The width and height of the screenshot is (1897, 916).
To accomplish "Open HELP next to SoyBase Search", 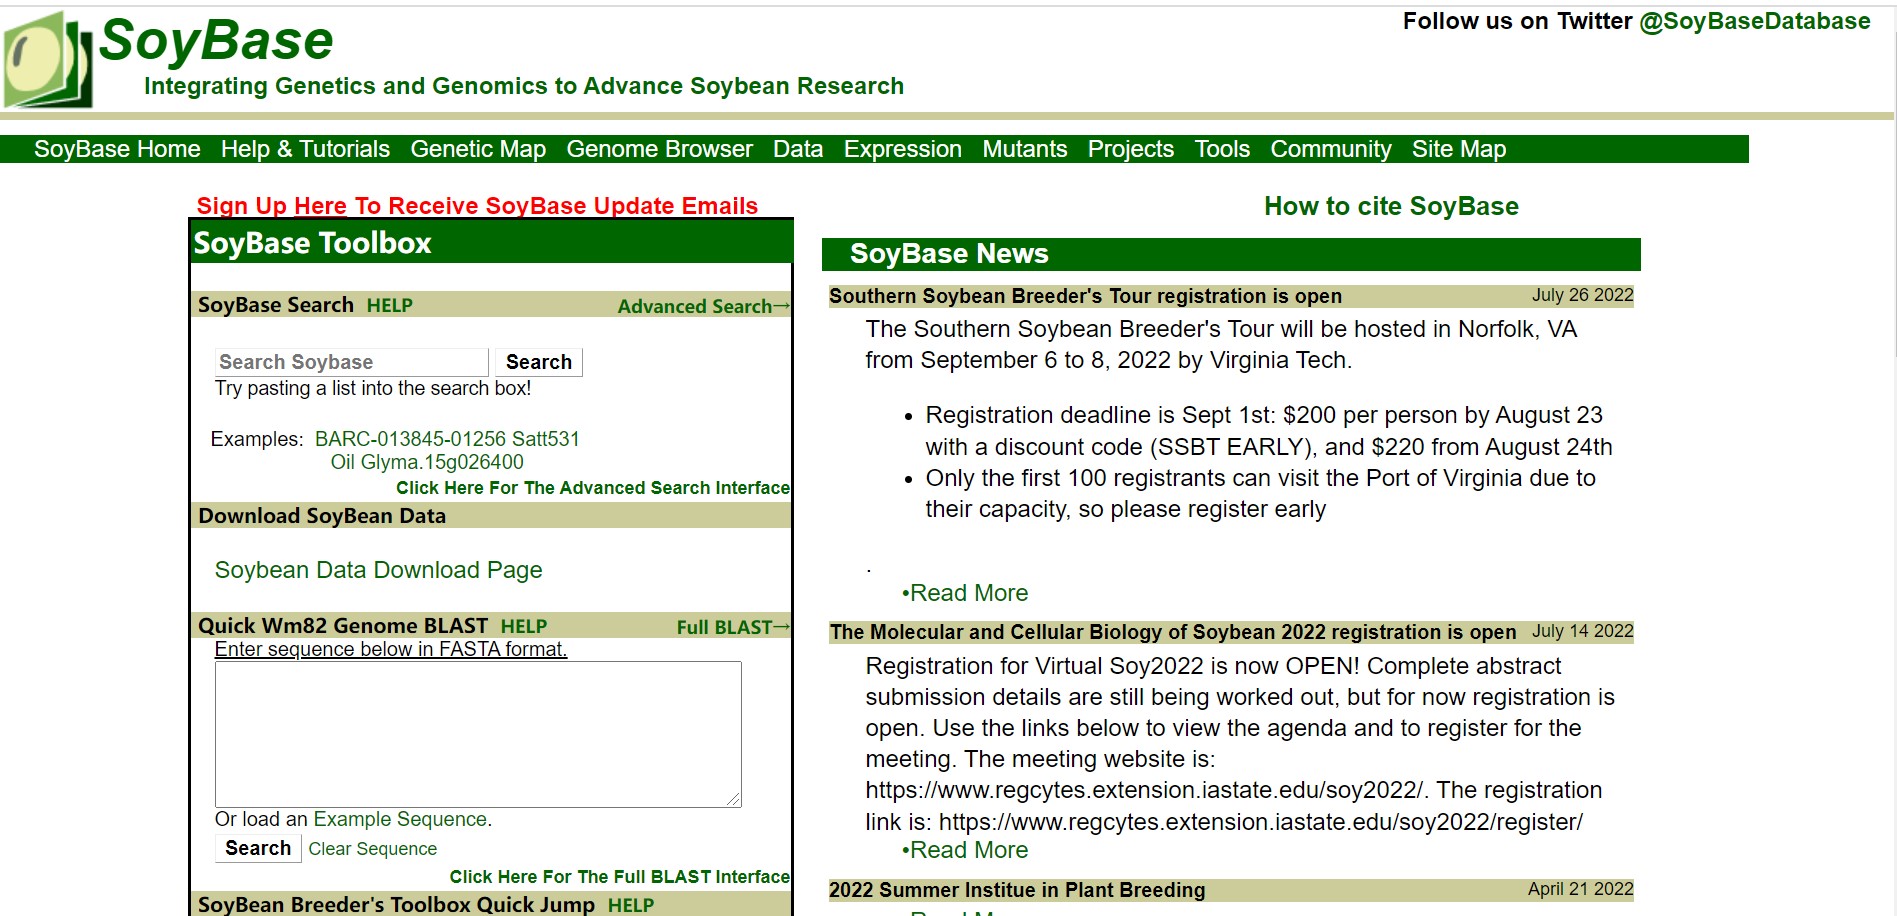I will coord(389,305).
